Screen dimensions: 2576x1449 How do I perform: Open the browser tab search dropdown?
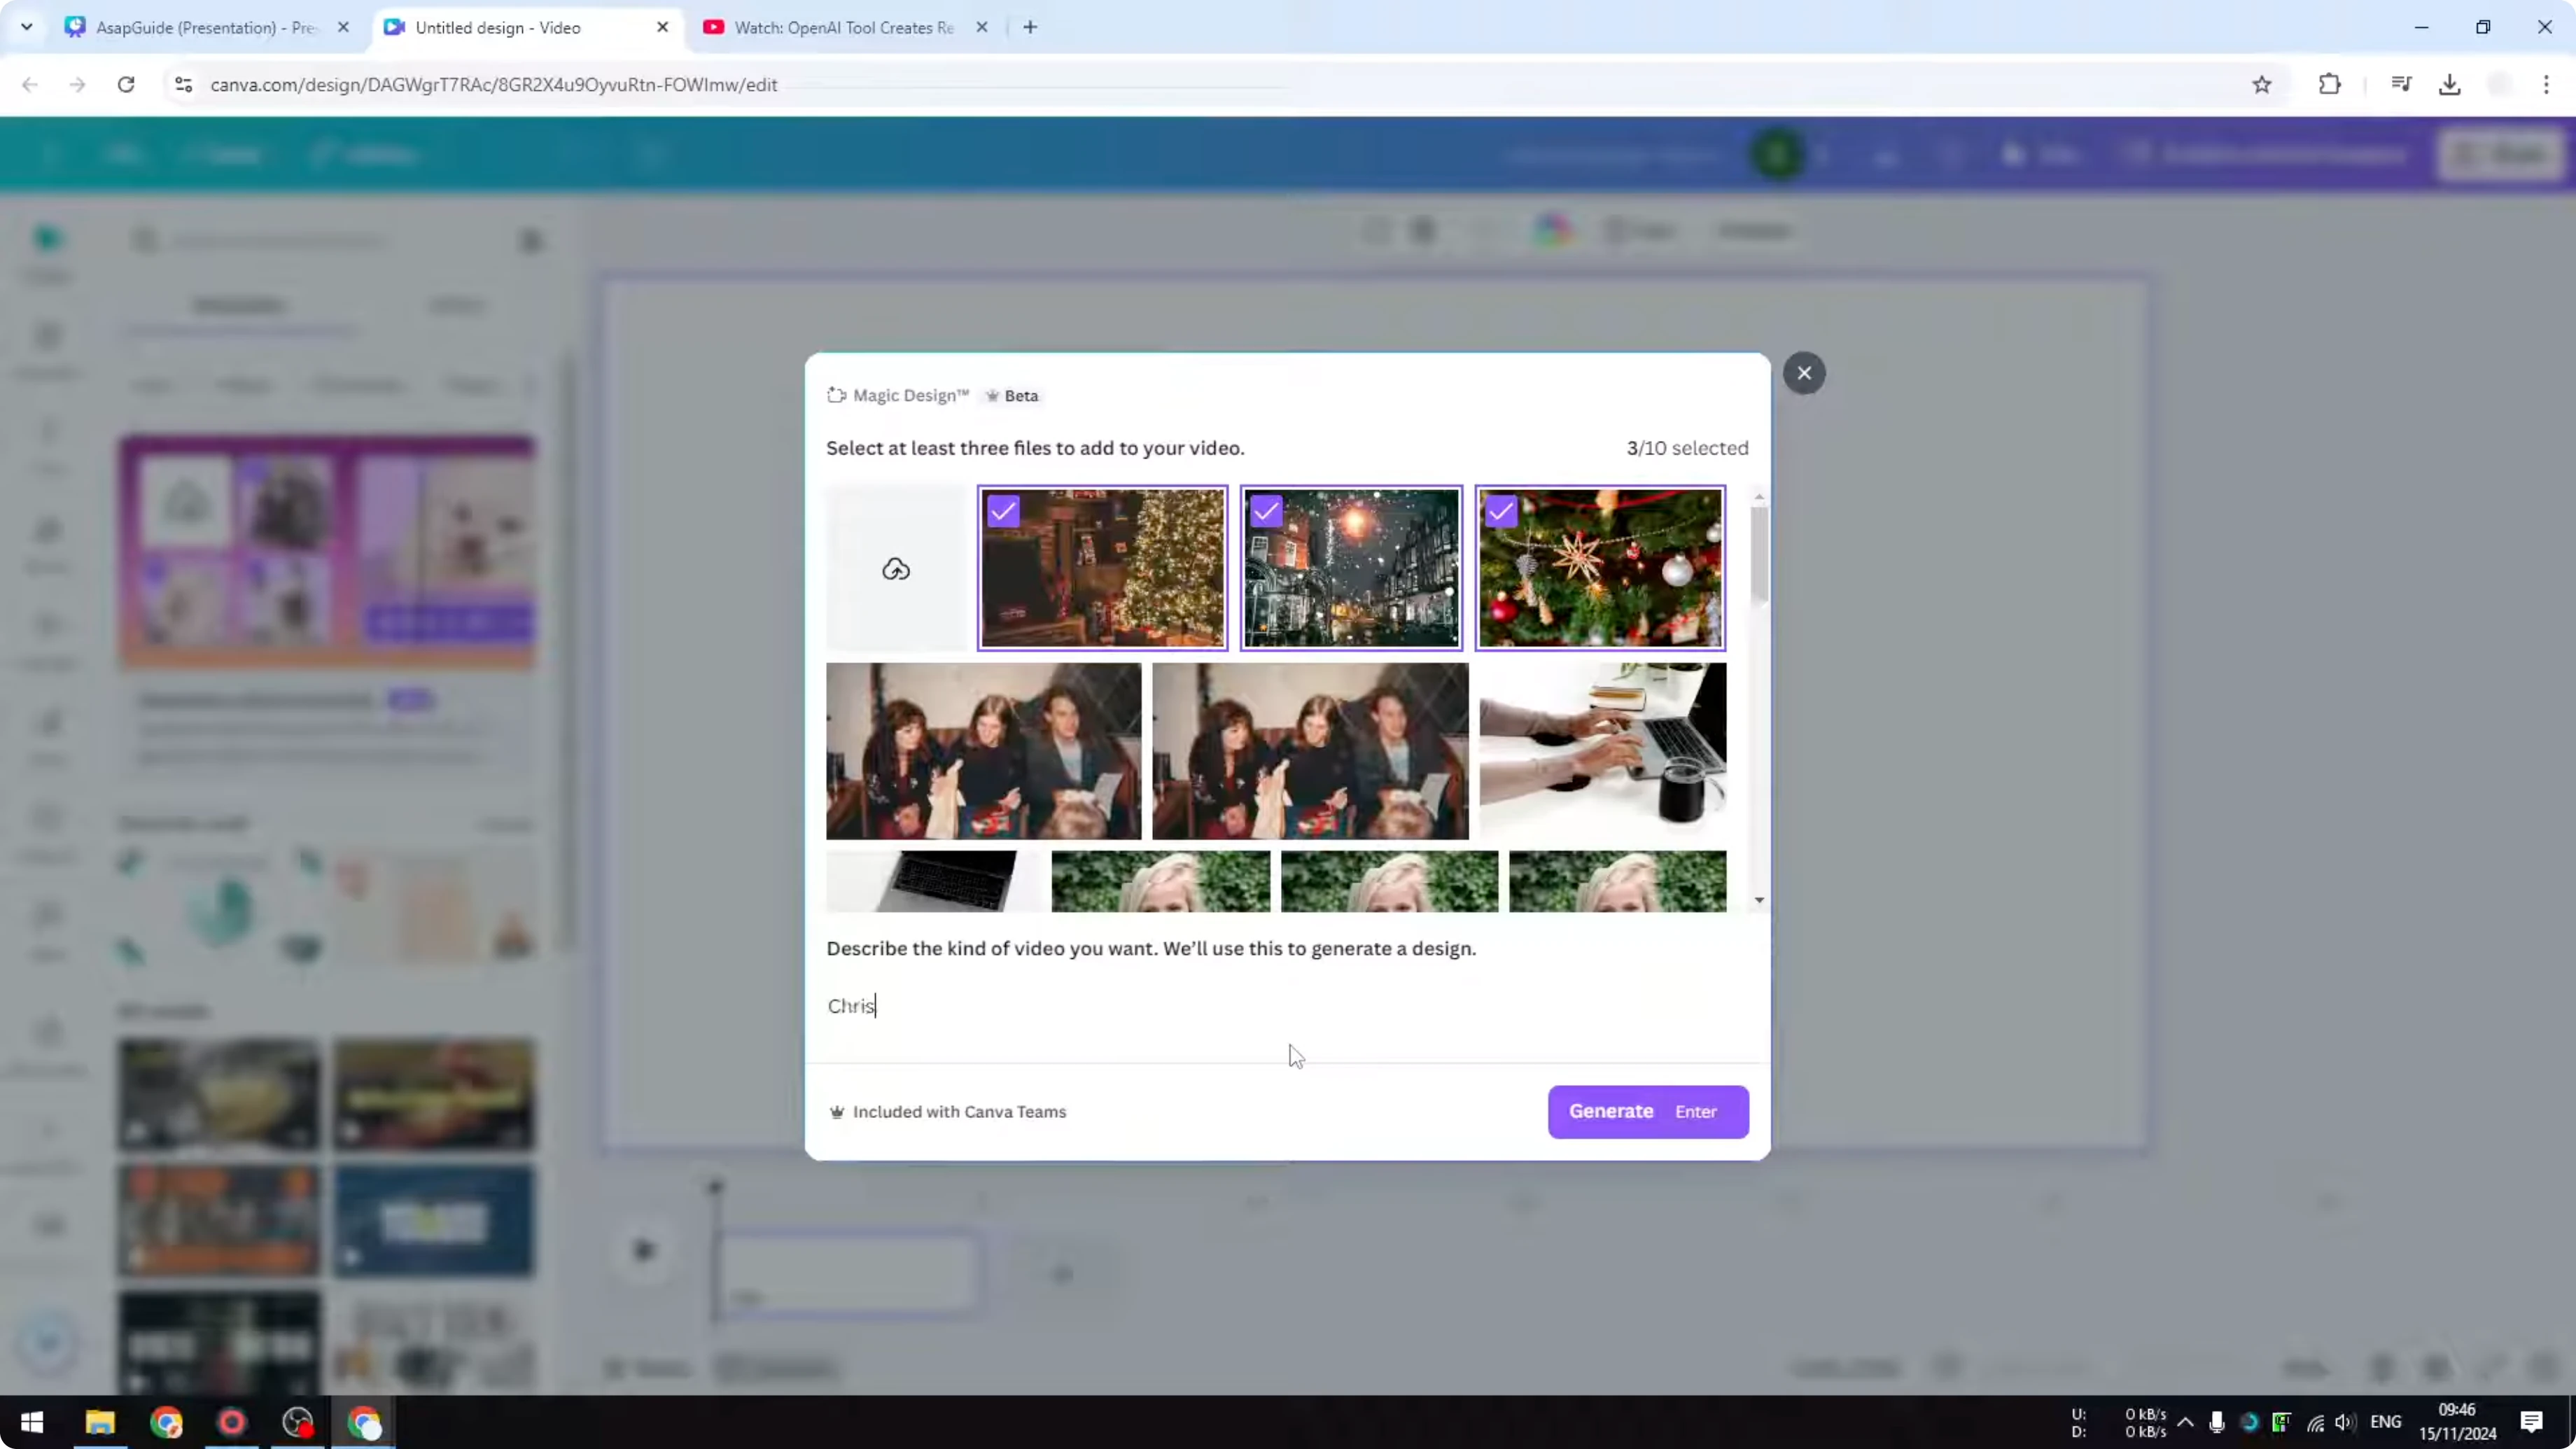(x=27, y=27)
